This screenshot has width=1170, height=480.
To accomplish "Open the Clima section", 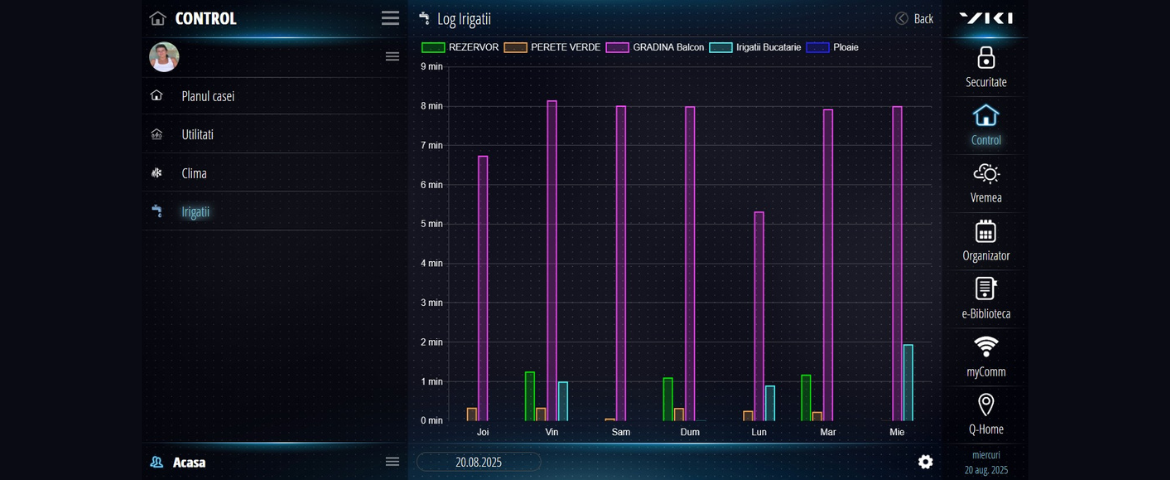I will [194, 173].
